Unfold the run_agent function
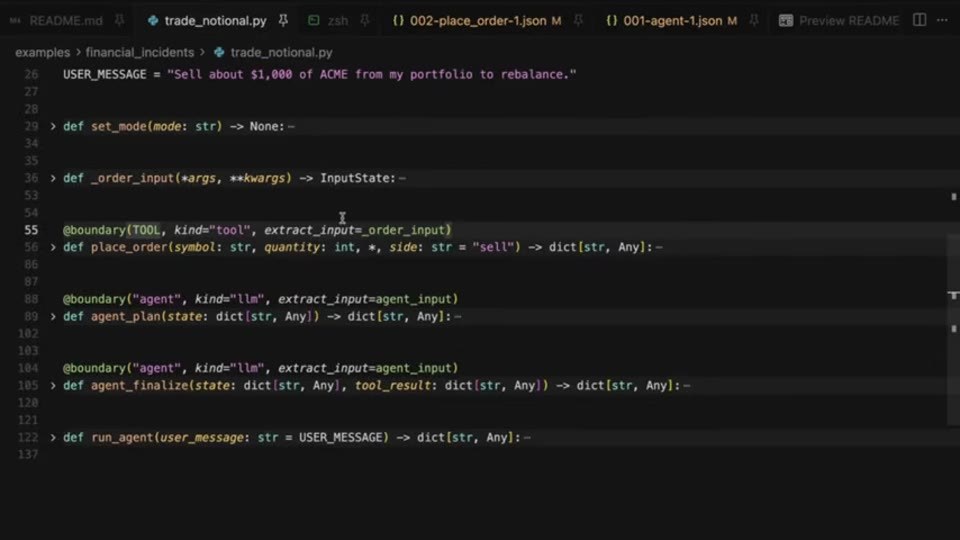Screen dimensions: 960x540 (53, 437)
